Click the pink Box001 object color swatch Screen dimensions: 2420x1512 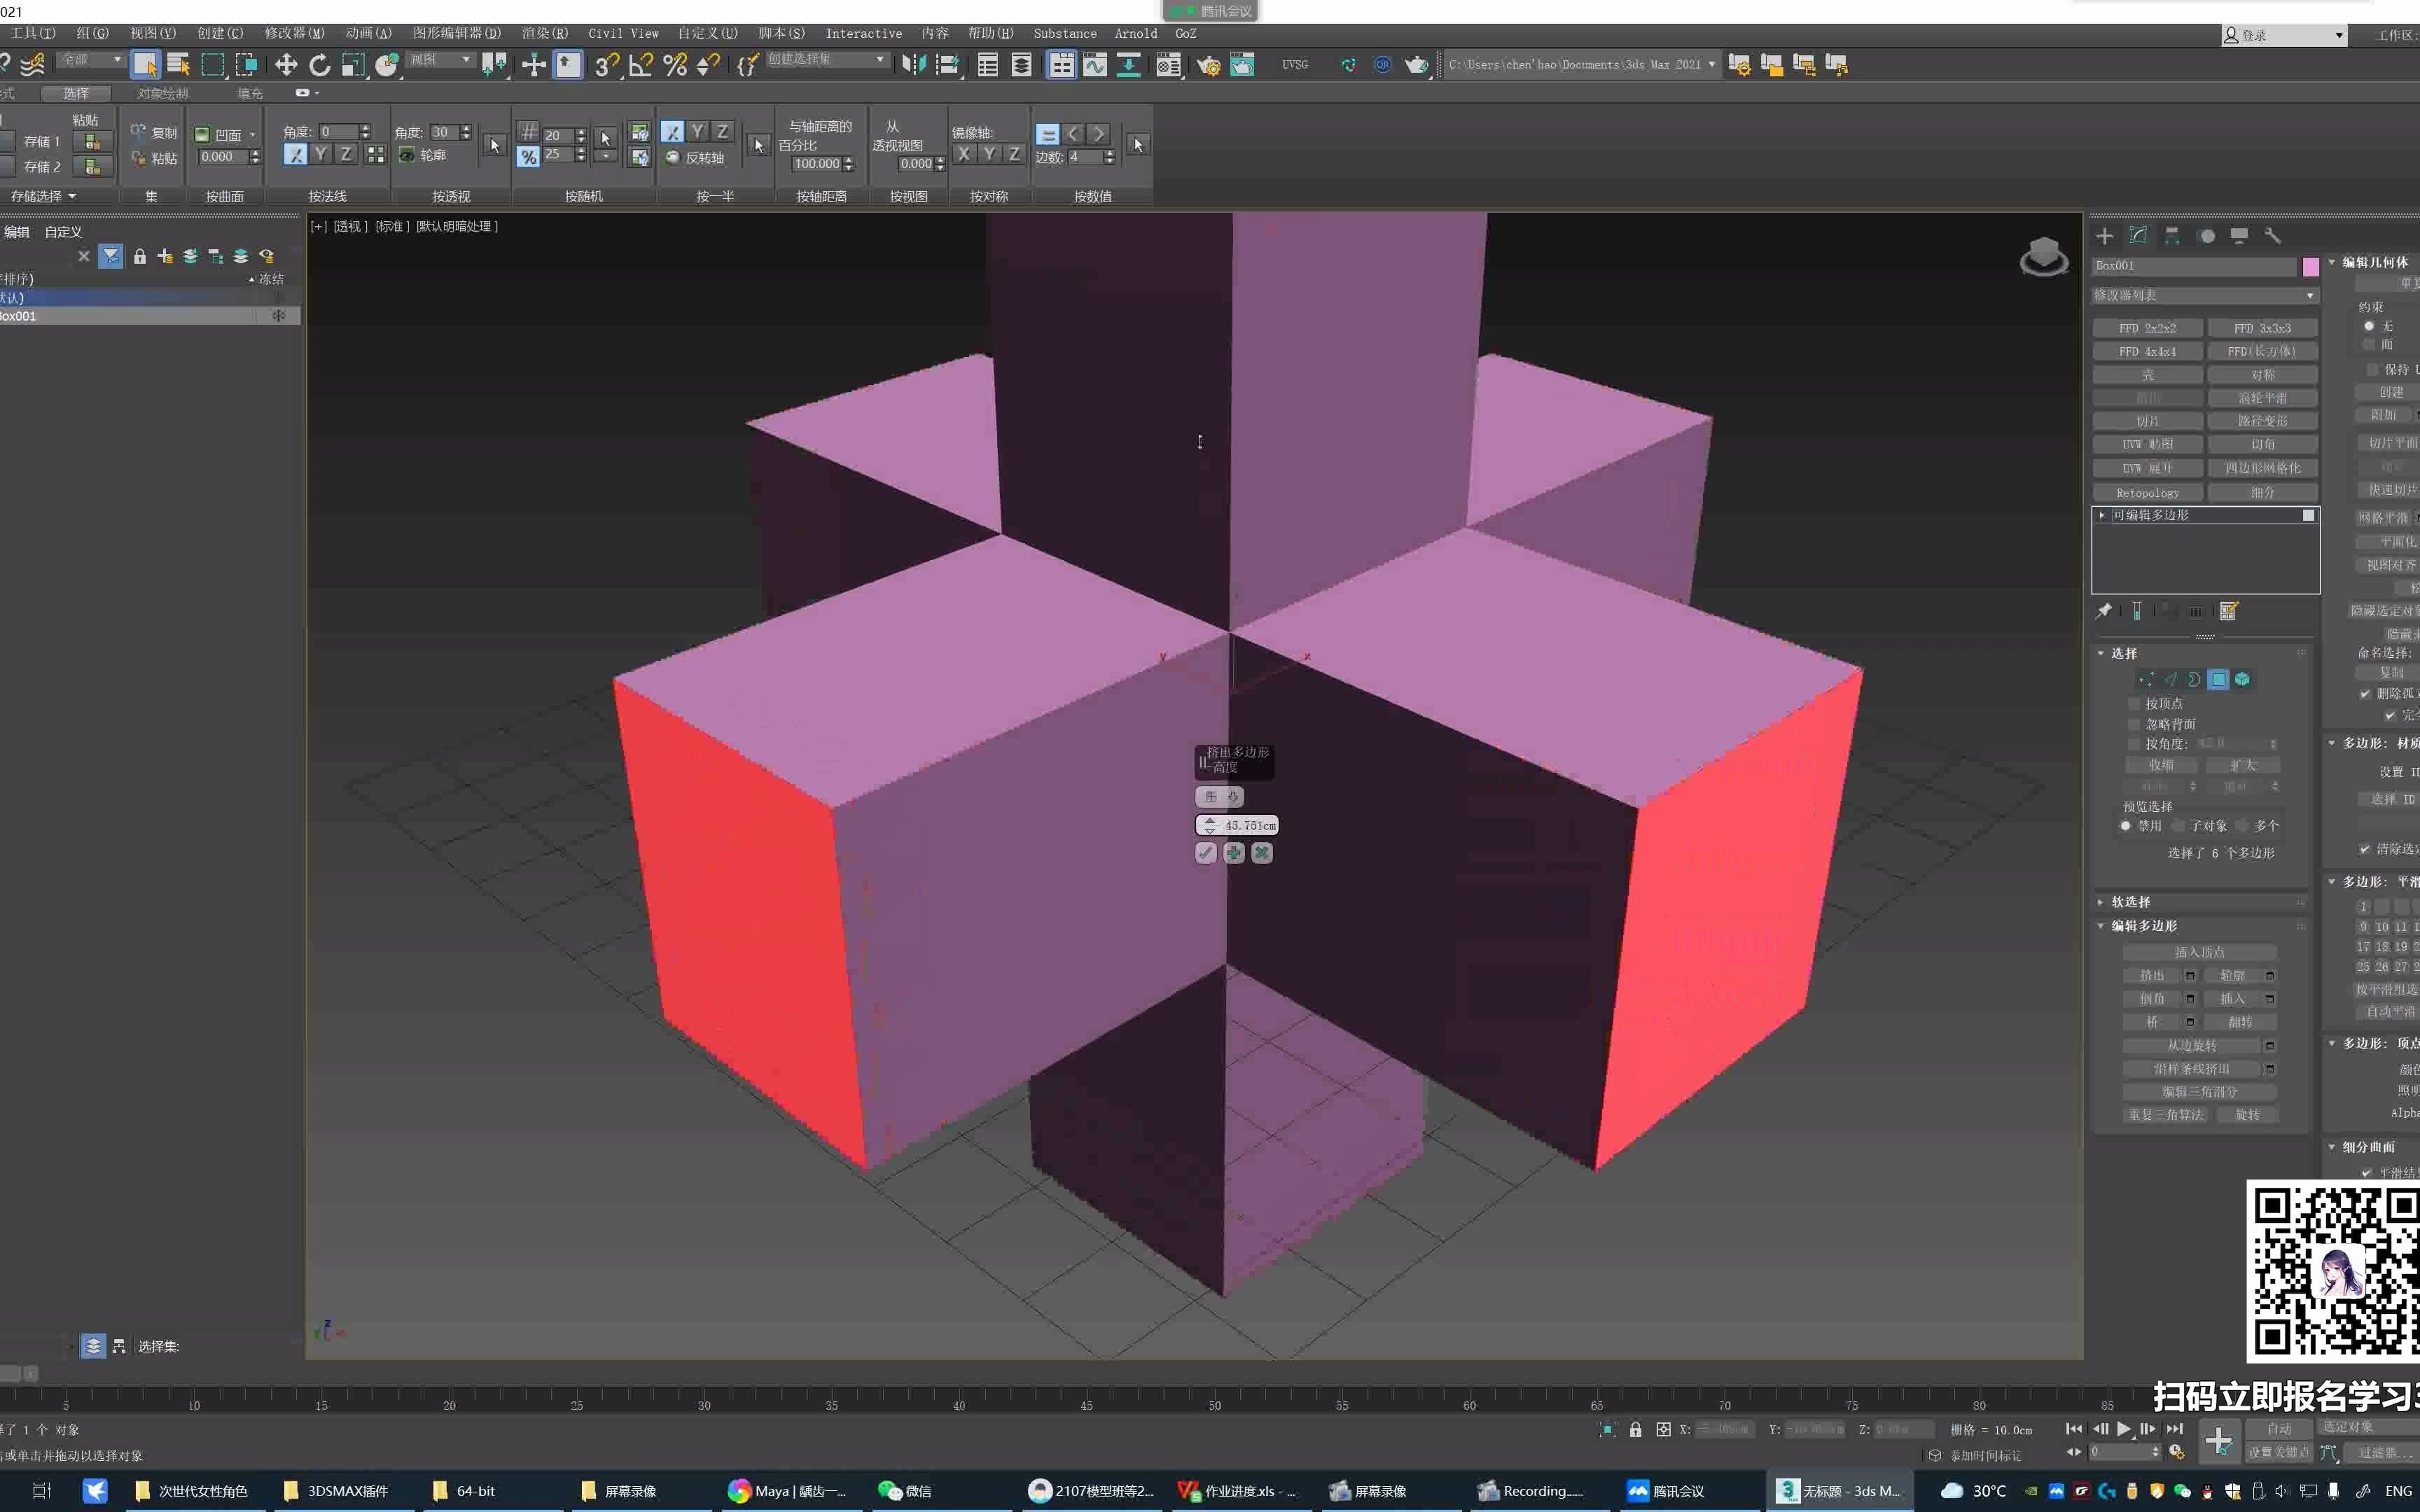(x=2310, y=266)
